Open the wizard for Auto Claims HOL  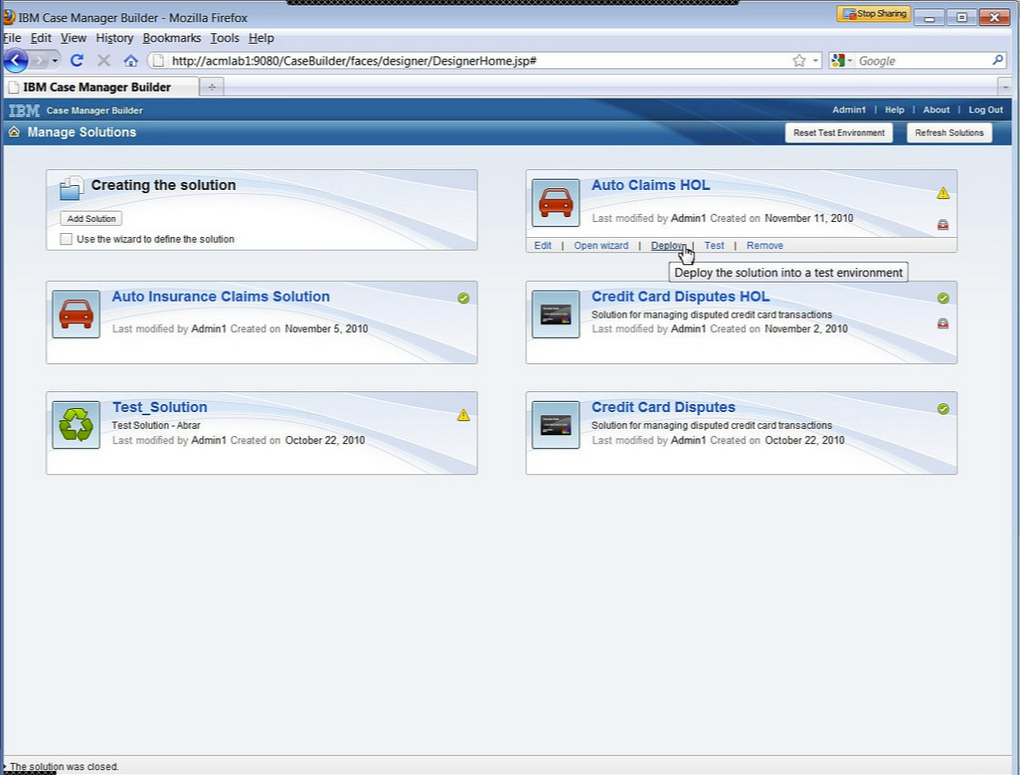click(601, 245)
